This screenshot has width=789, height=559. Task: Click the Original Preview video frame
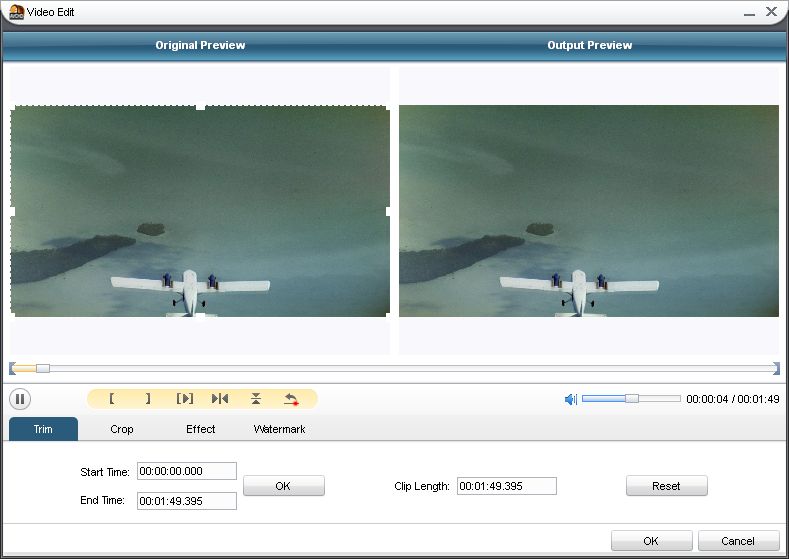(x=200, y=211)
